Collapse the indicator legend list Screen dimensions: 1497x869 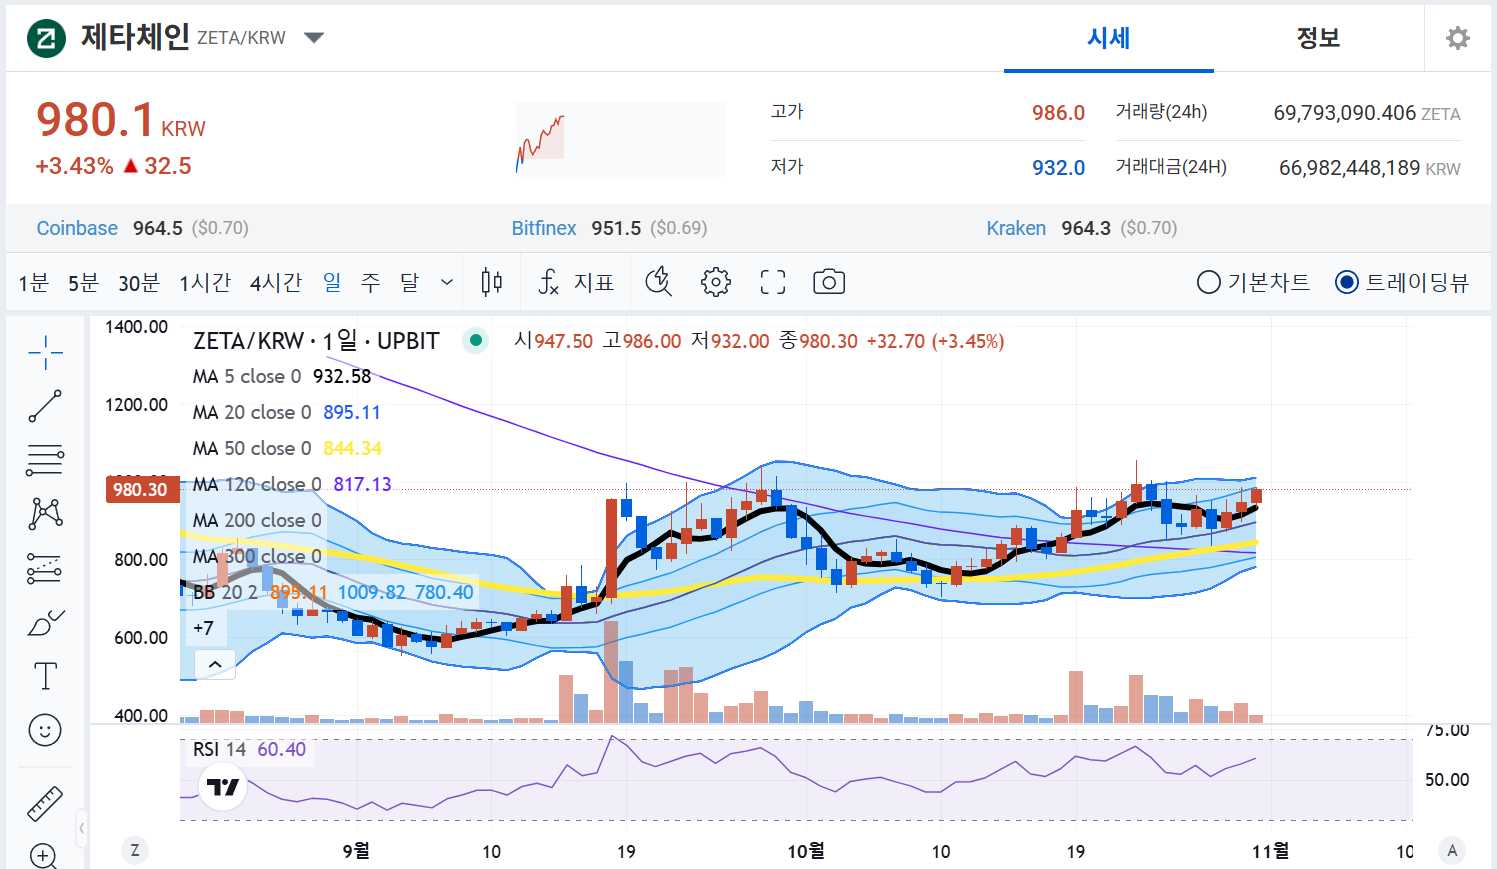pos(215,664)
